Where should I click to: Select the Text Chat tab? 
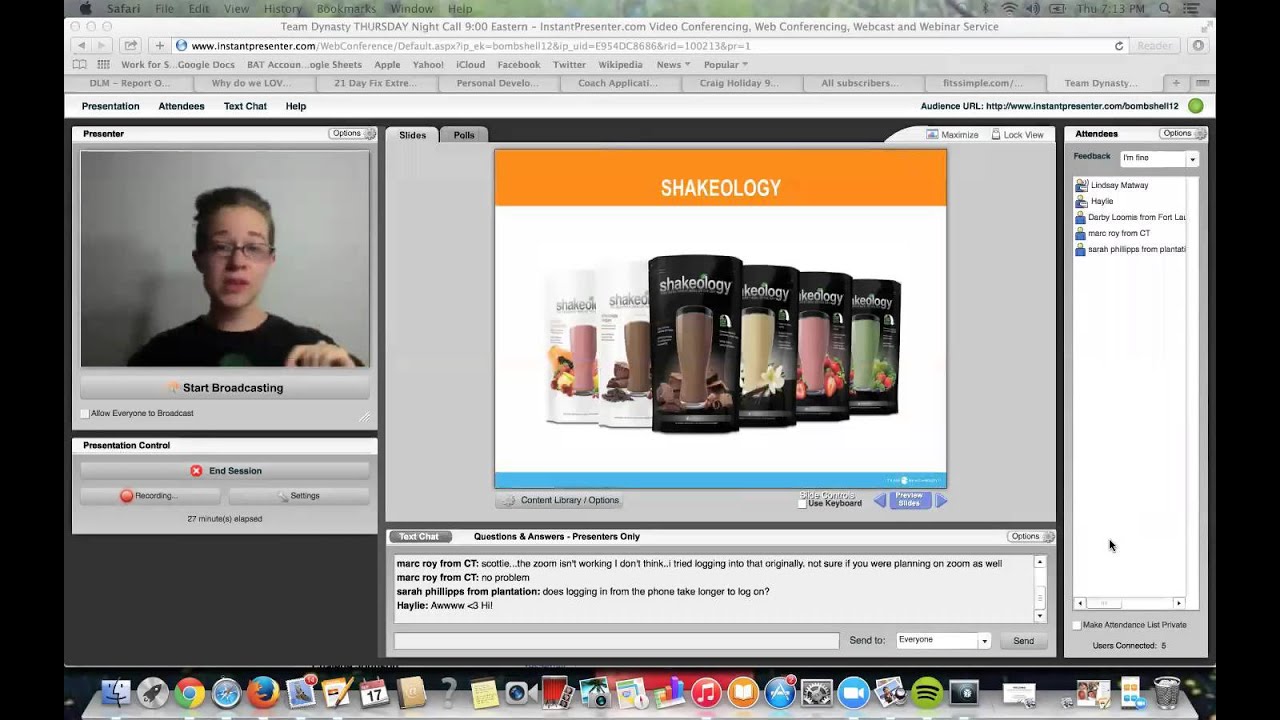click(418, 537)
